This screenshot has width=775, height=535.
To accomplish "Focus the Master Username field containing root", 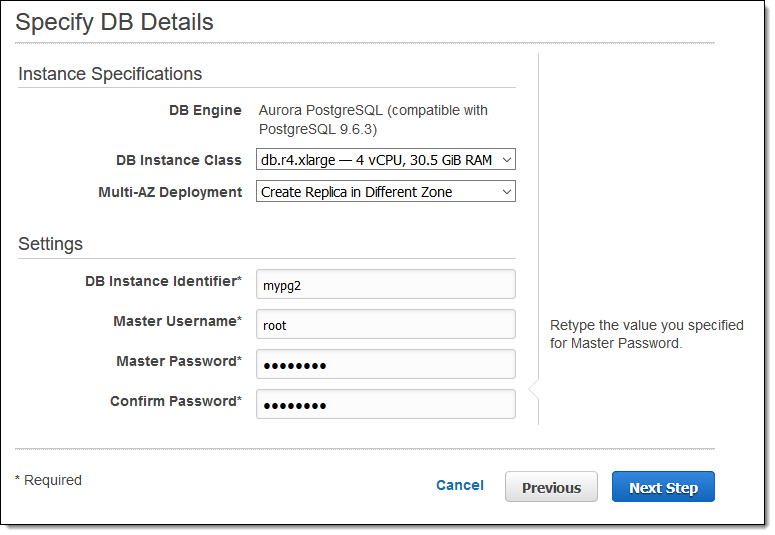I will 386,324.
